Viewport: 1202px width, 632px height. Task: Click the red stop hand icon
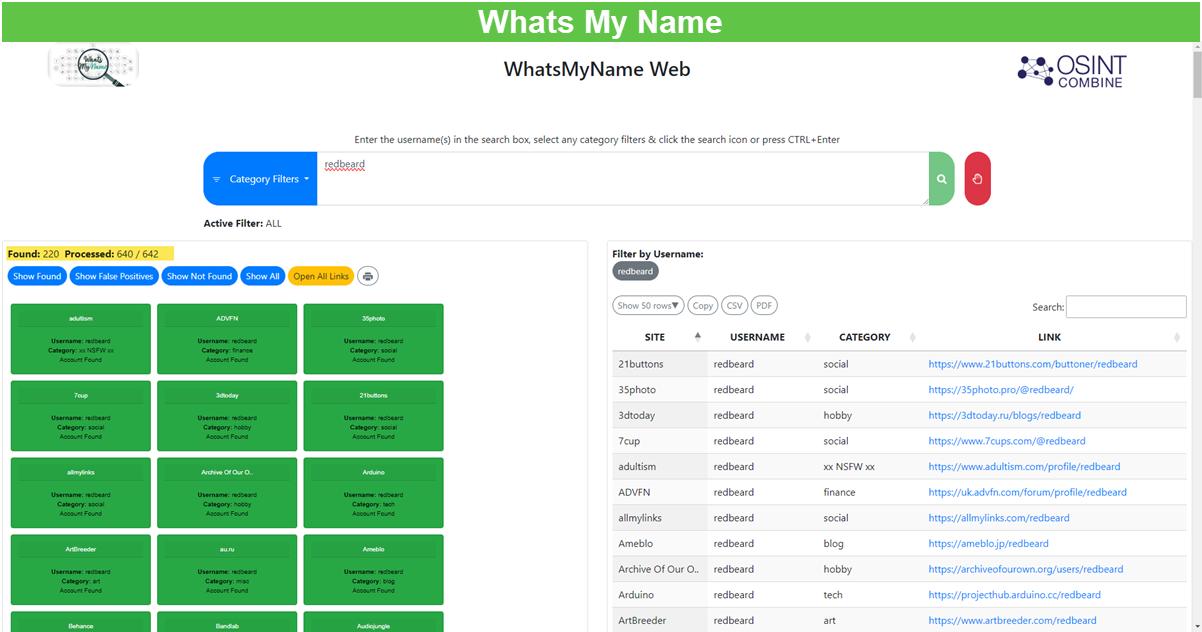(977, 179)
